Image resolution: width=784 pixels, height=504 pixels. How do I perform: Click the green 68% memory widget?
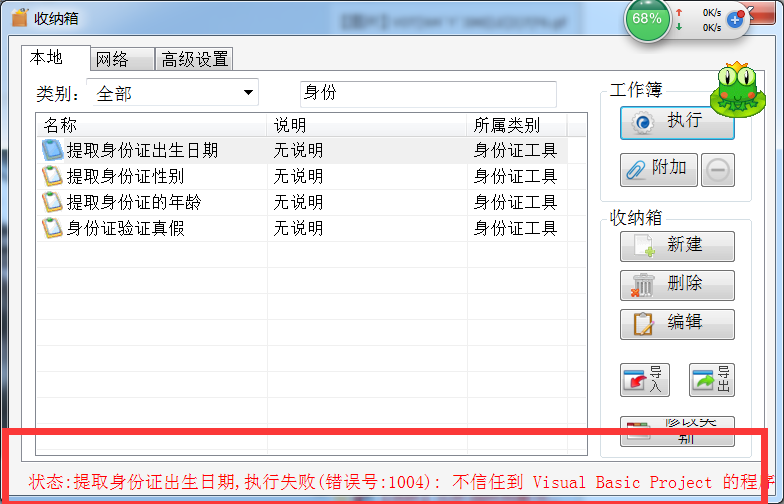[x=648, y=18]
